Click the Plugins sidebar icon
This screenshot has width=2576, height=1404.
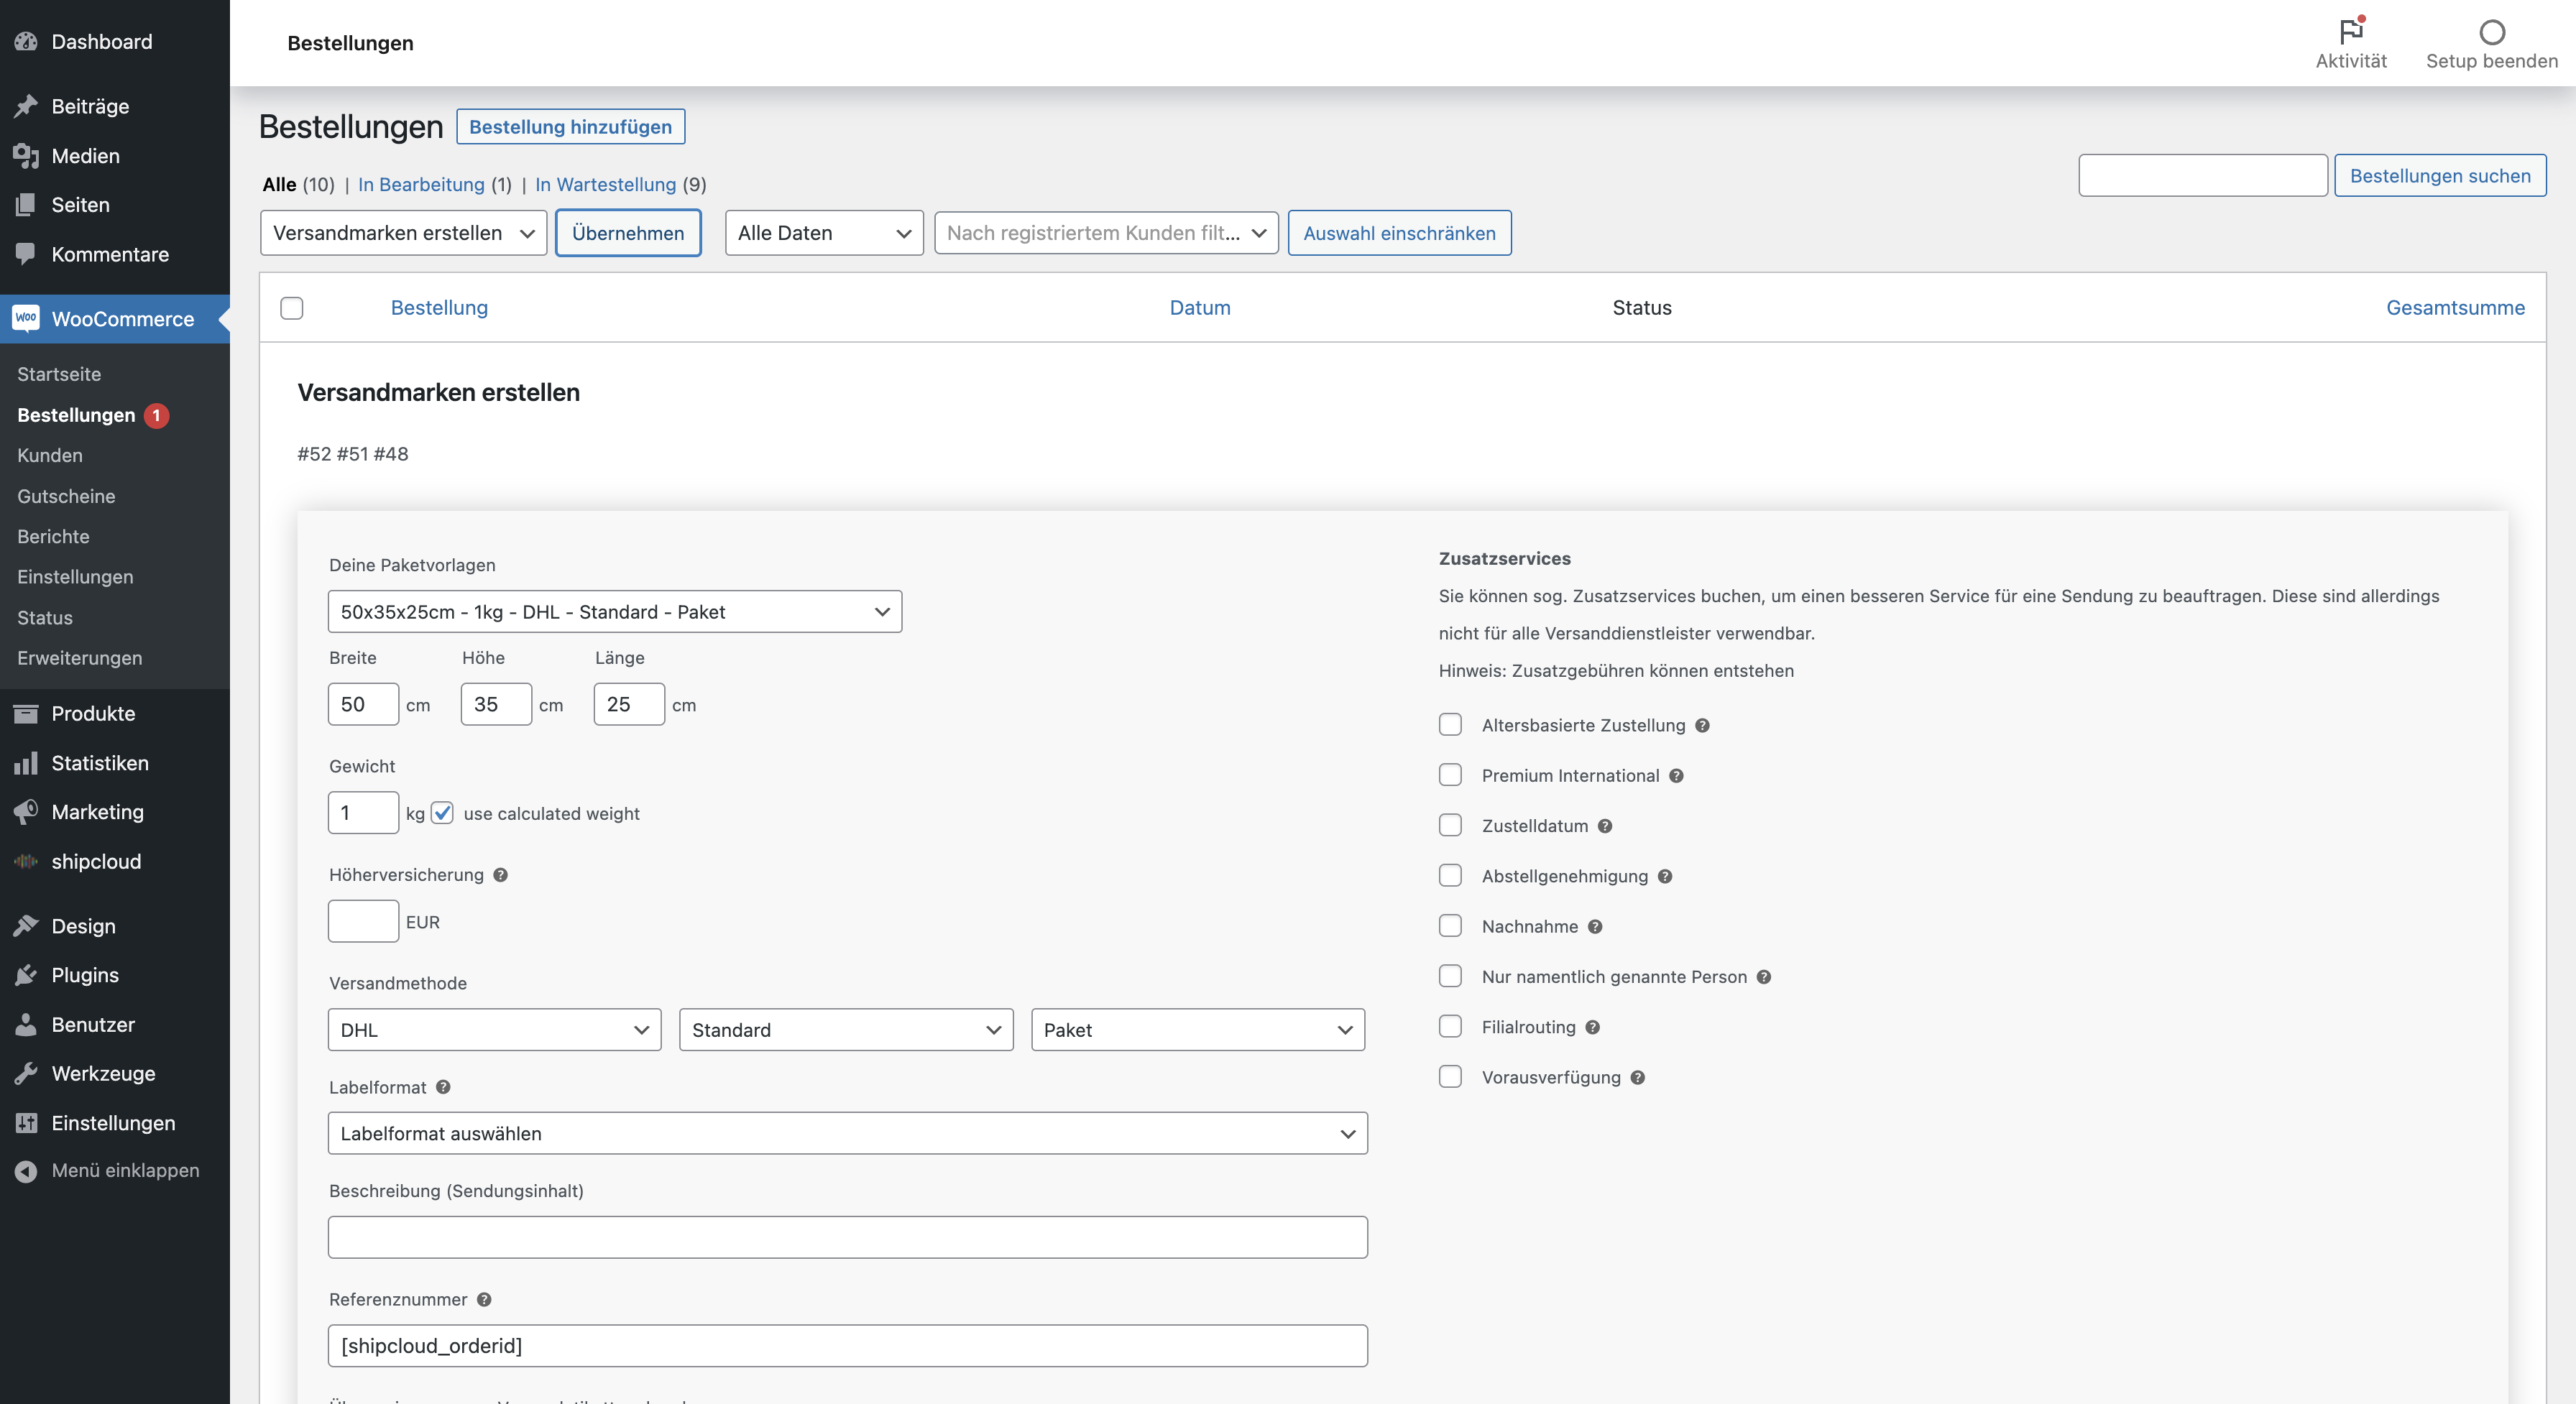coord(27,974)
